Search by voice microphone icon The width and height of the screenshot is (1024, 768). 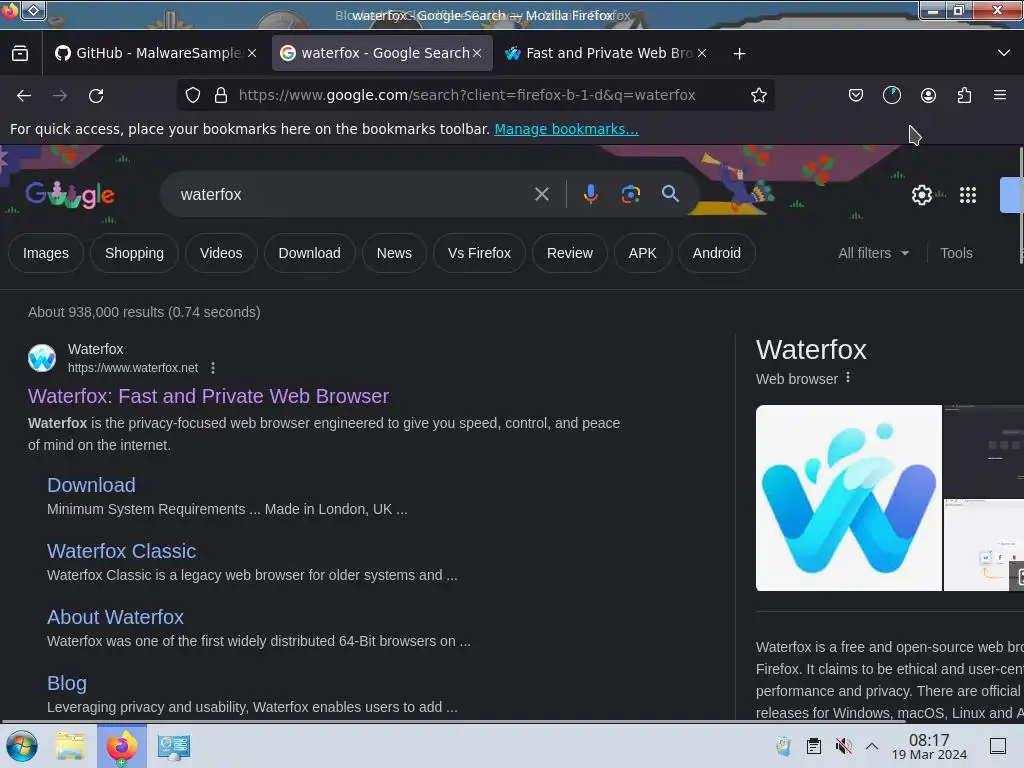pos(590,194)
